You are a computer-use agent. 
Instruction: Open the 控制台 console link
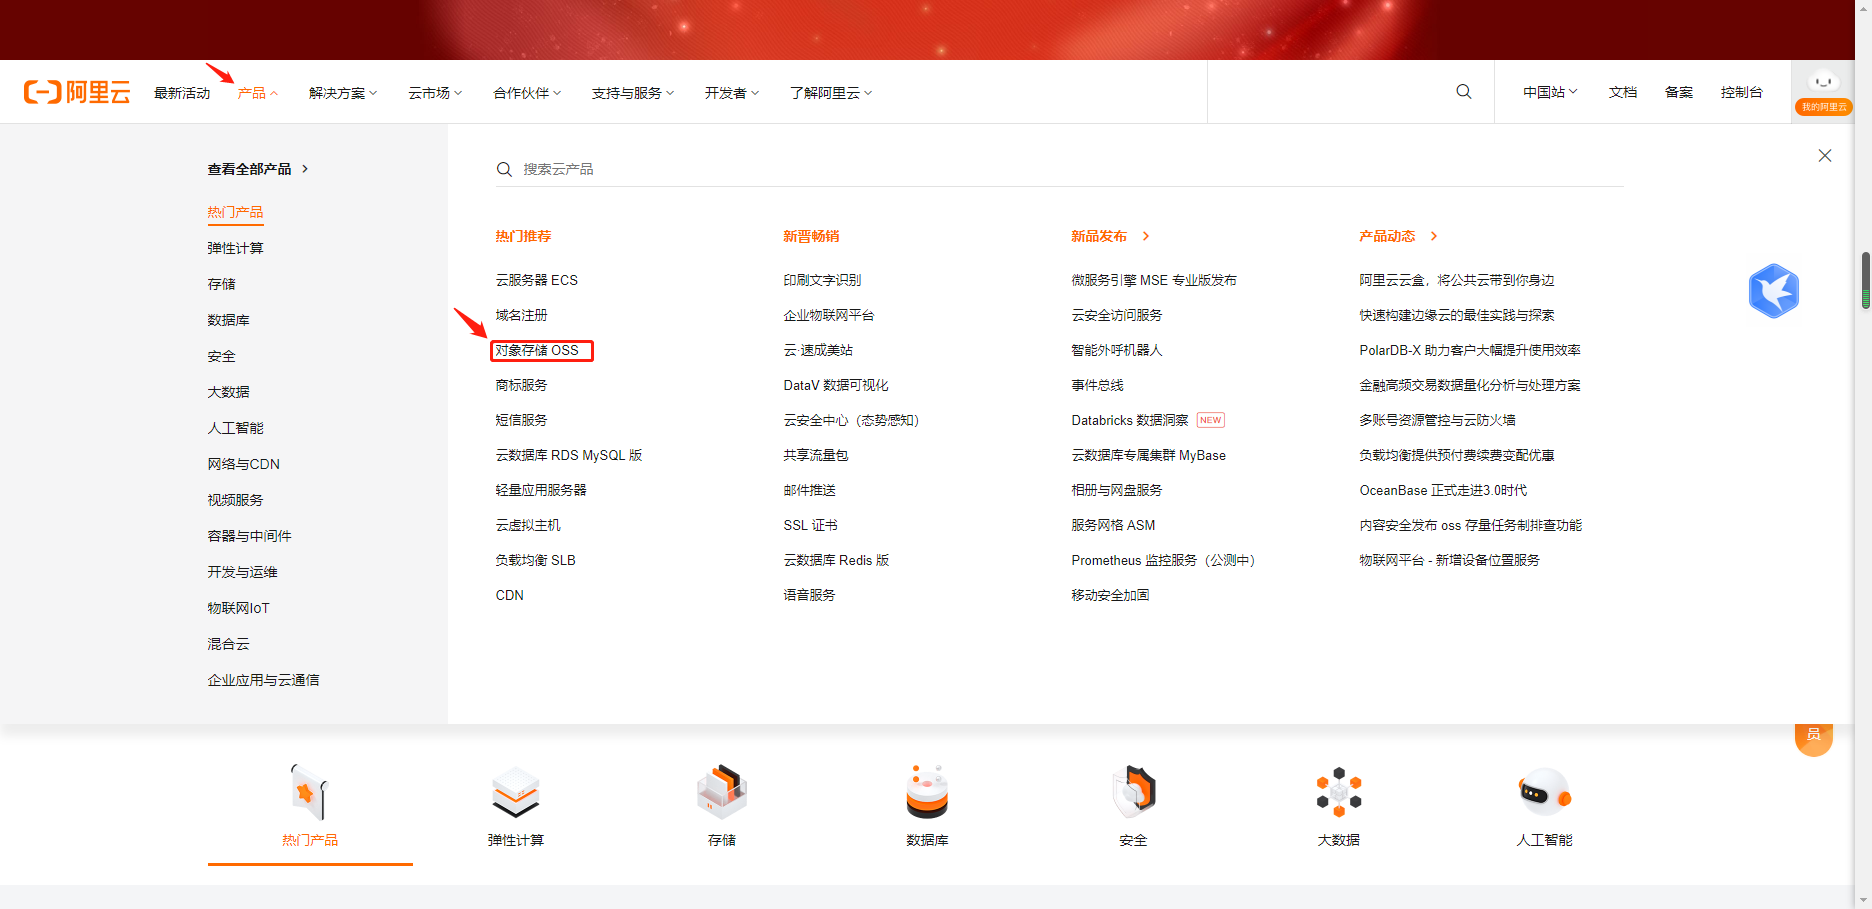1742,92
